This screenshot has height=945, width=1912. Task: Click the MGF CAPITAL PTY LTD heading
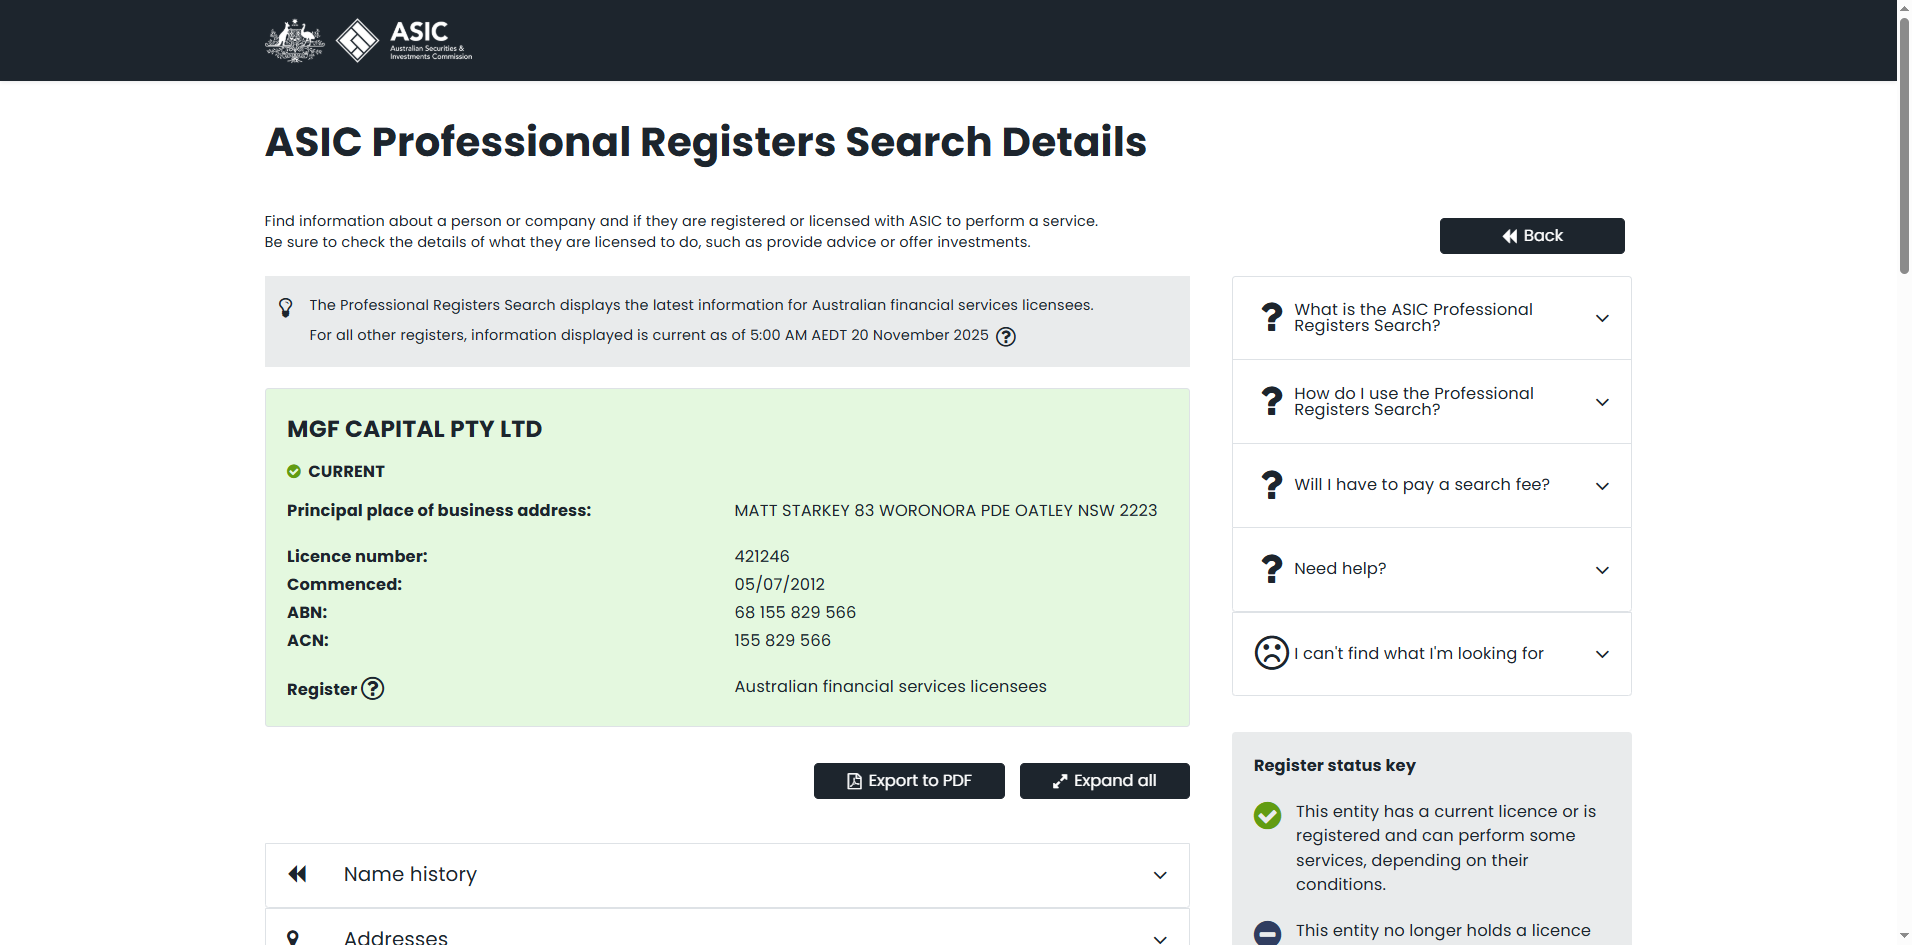[414, 429]
